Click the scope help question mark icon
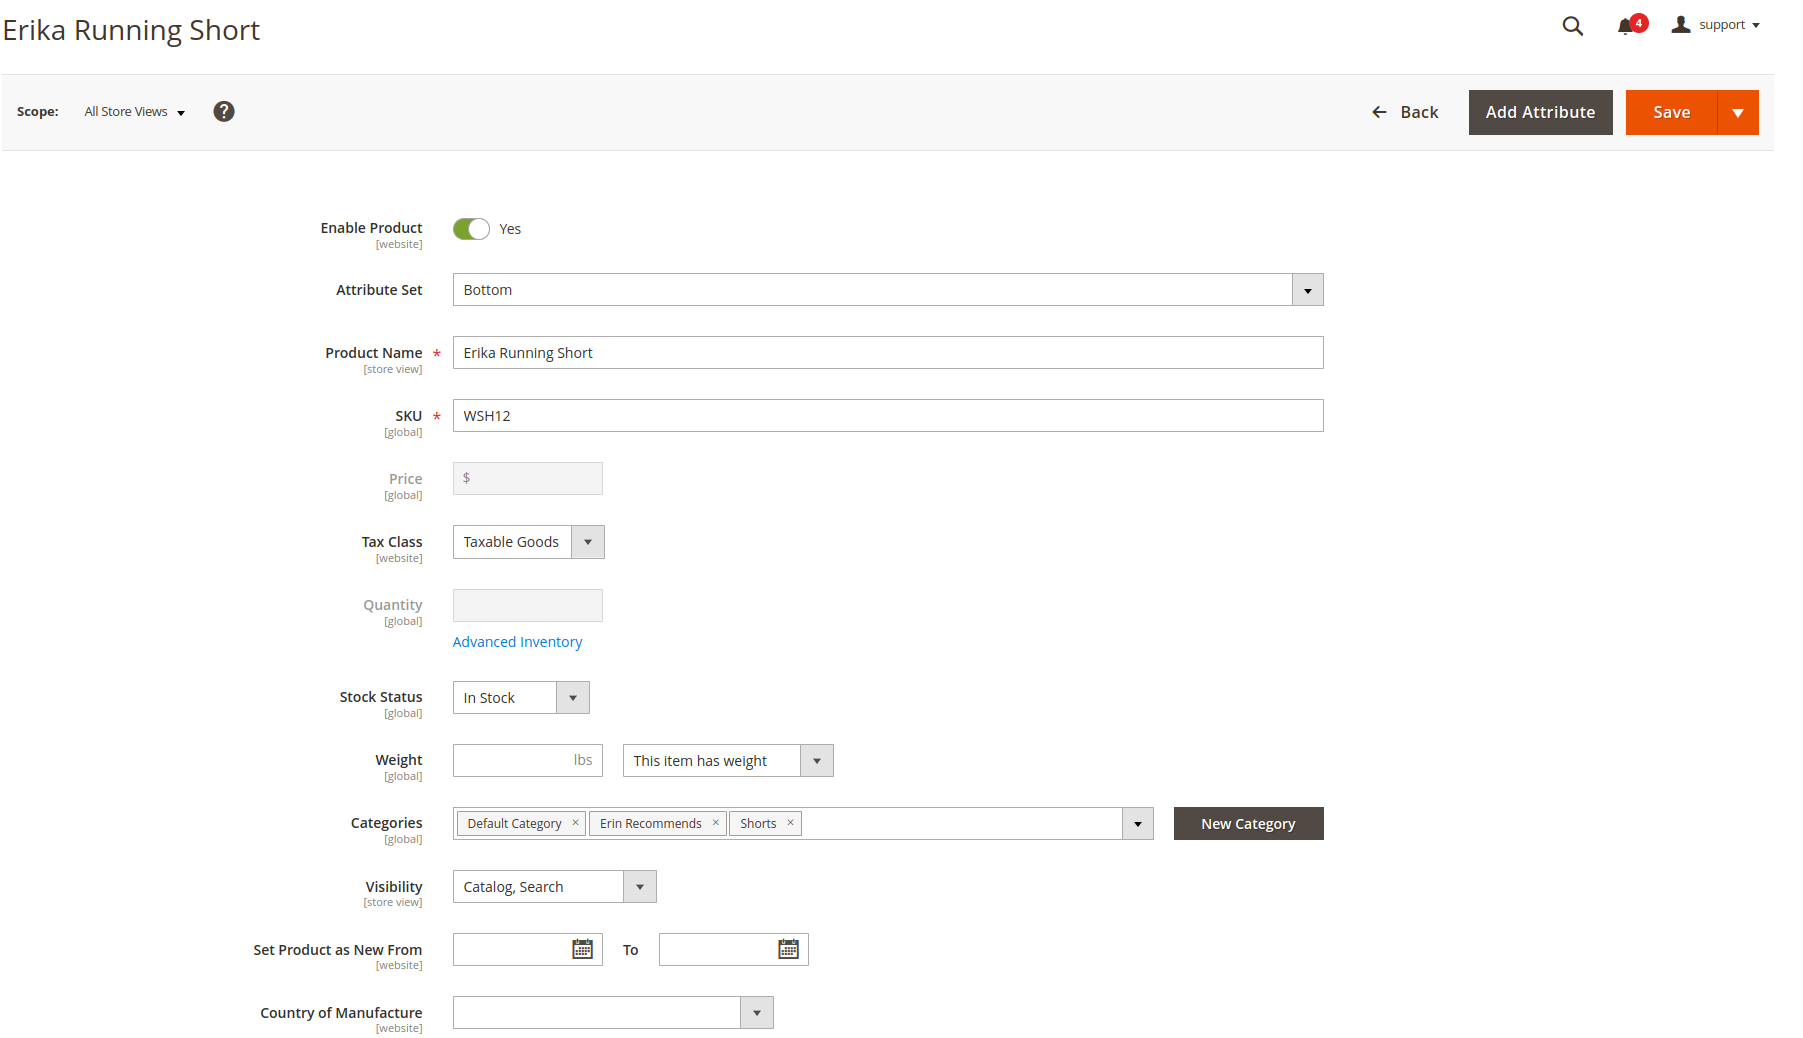Screen dimensions: 1803x1038 [224, 112]
